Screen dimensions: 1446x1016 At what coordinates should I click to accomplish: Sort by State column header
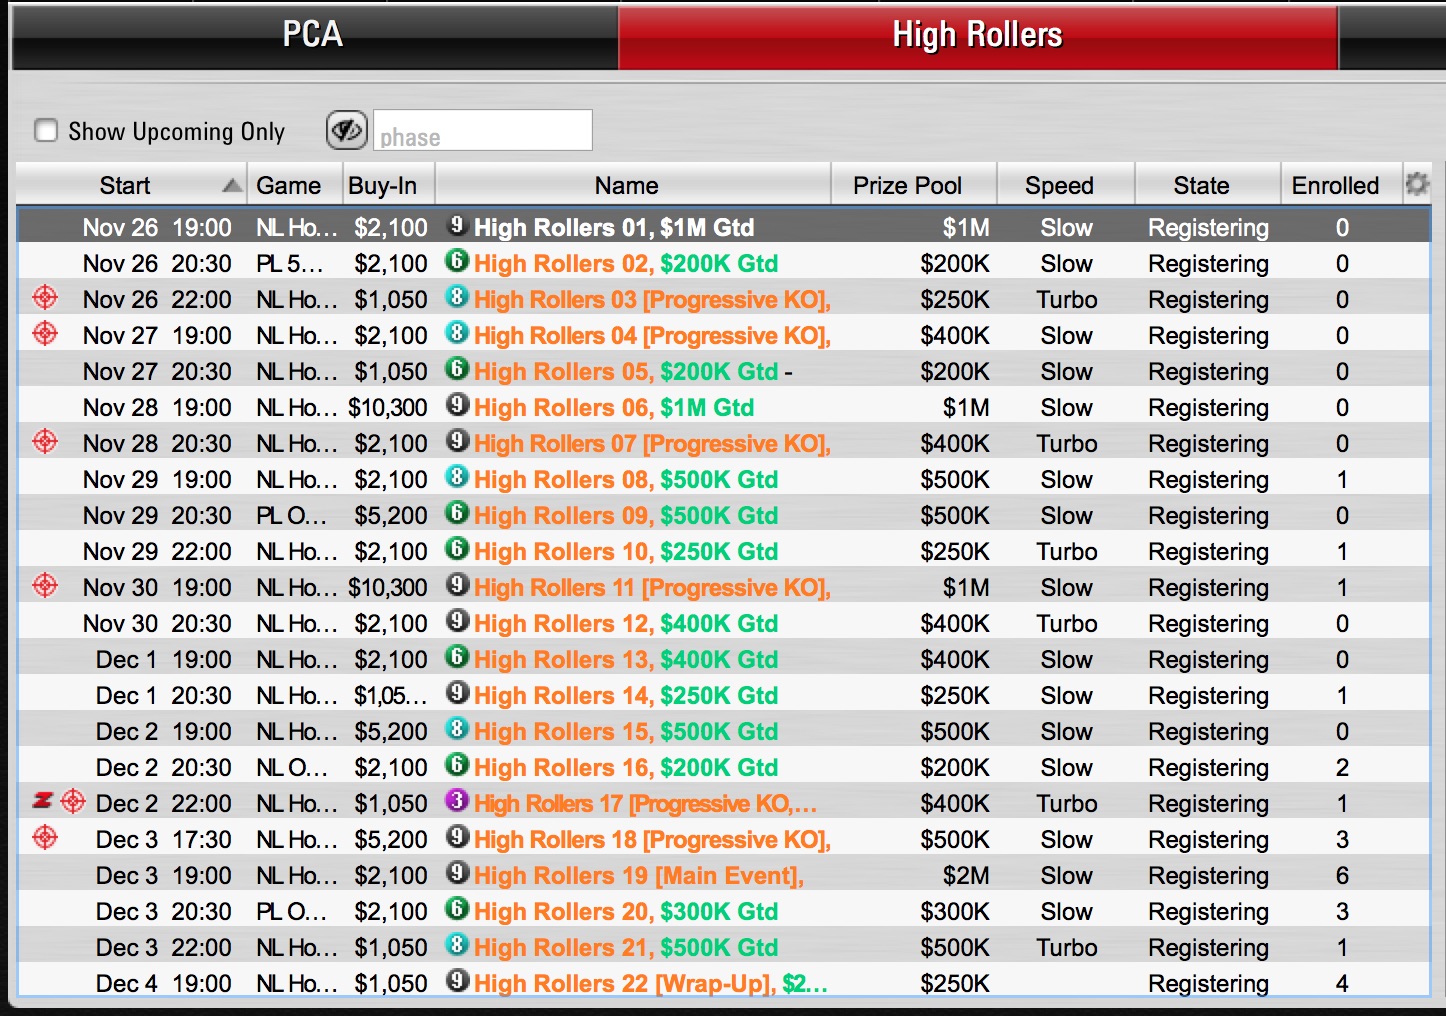(x=1208, y=185)
